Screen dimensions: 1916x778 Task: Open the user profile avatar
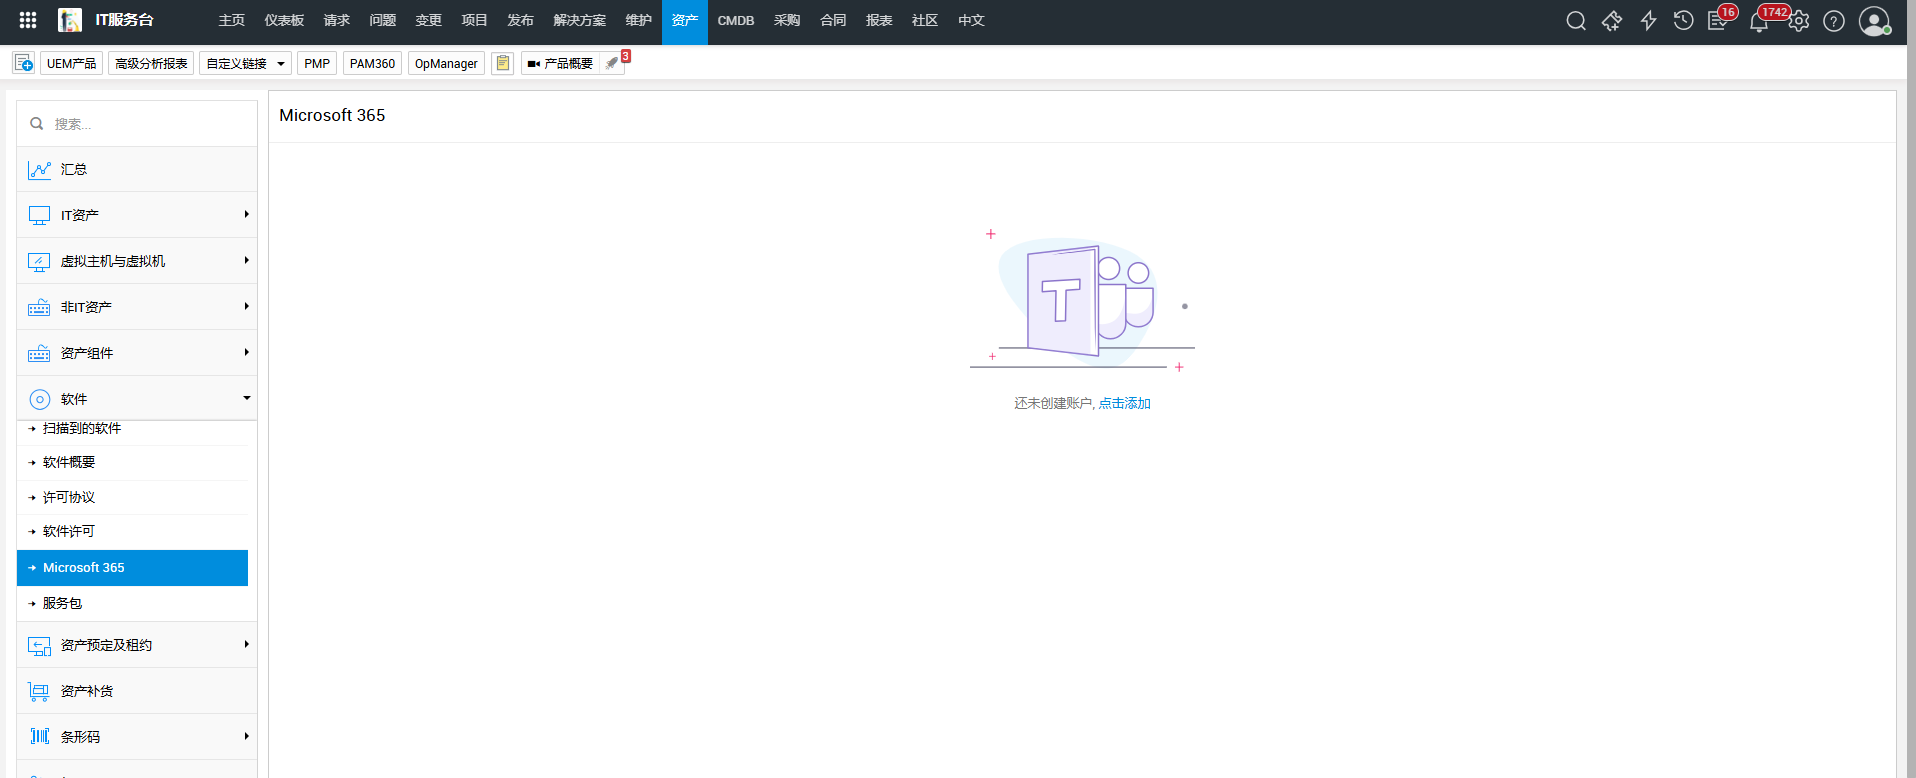pyautogui.click(x=1873, y=21)
